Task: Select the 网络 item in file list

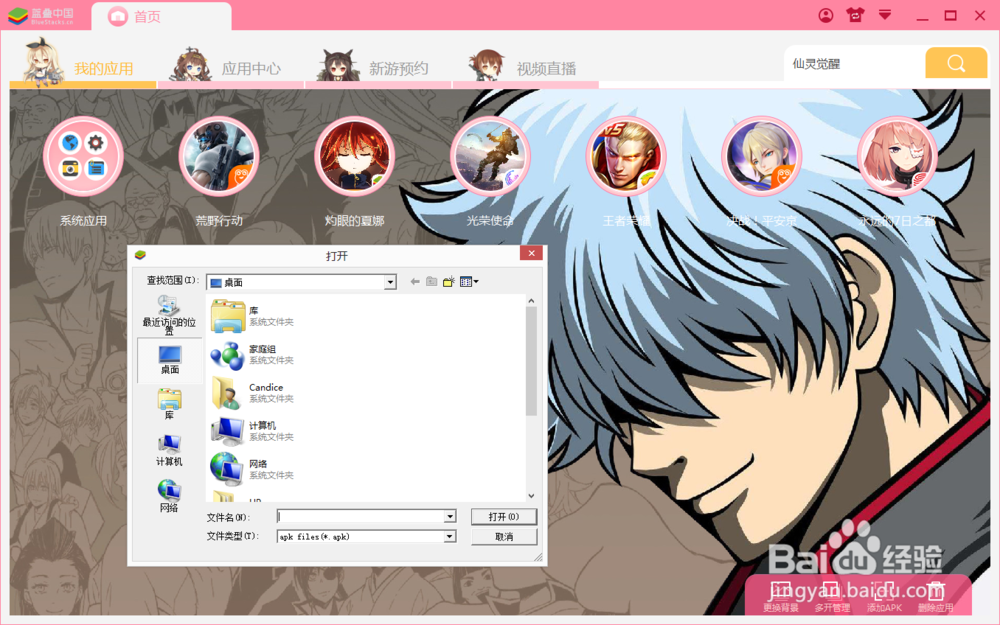Action: pyautogui.click(x=253, y=469)
